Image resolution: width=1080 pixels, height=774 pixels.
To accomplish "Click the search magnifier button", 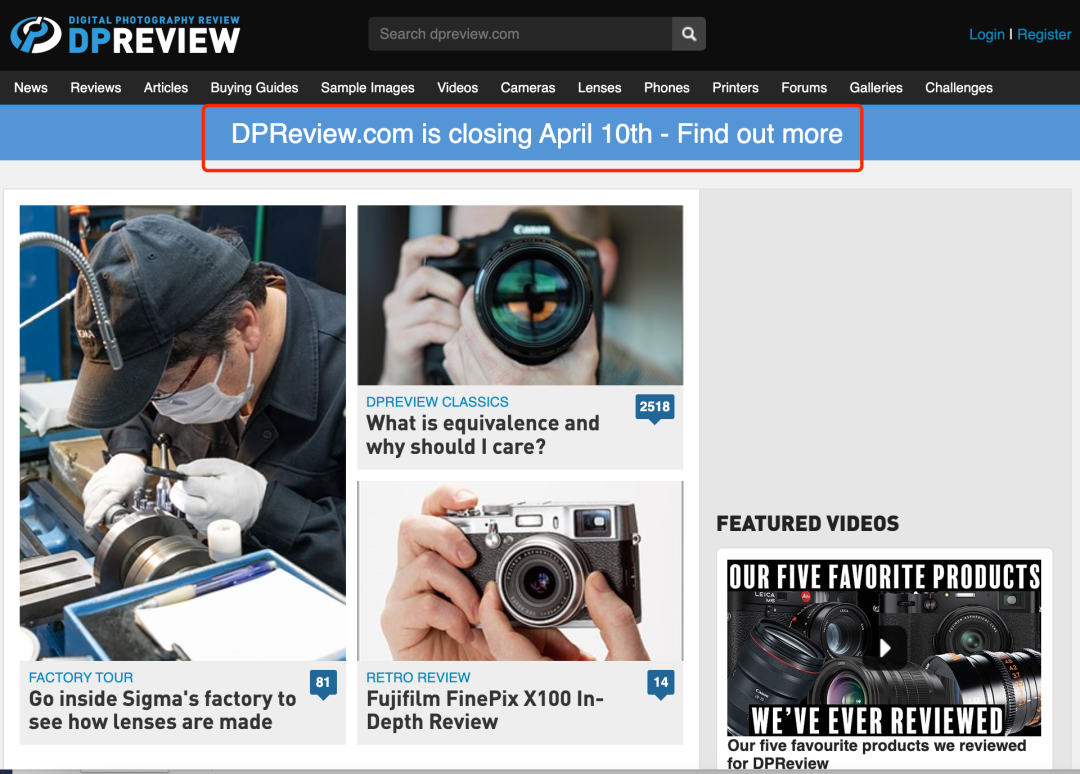I will pyautogui.click(x=688, y=34).
